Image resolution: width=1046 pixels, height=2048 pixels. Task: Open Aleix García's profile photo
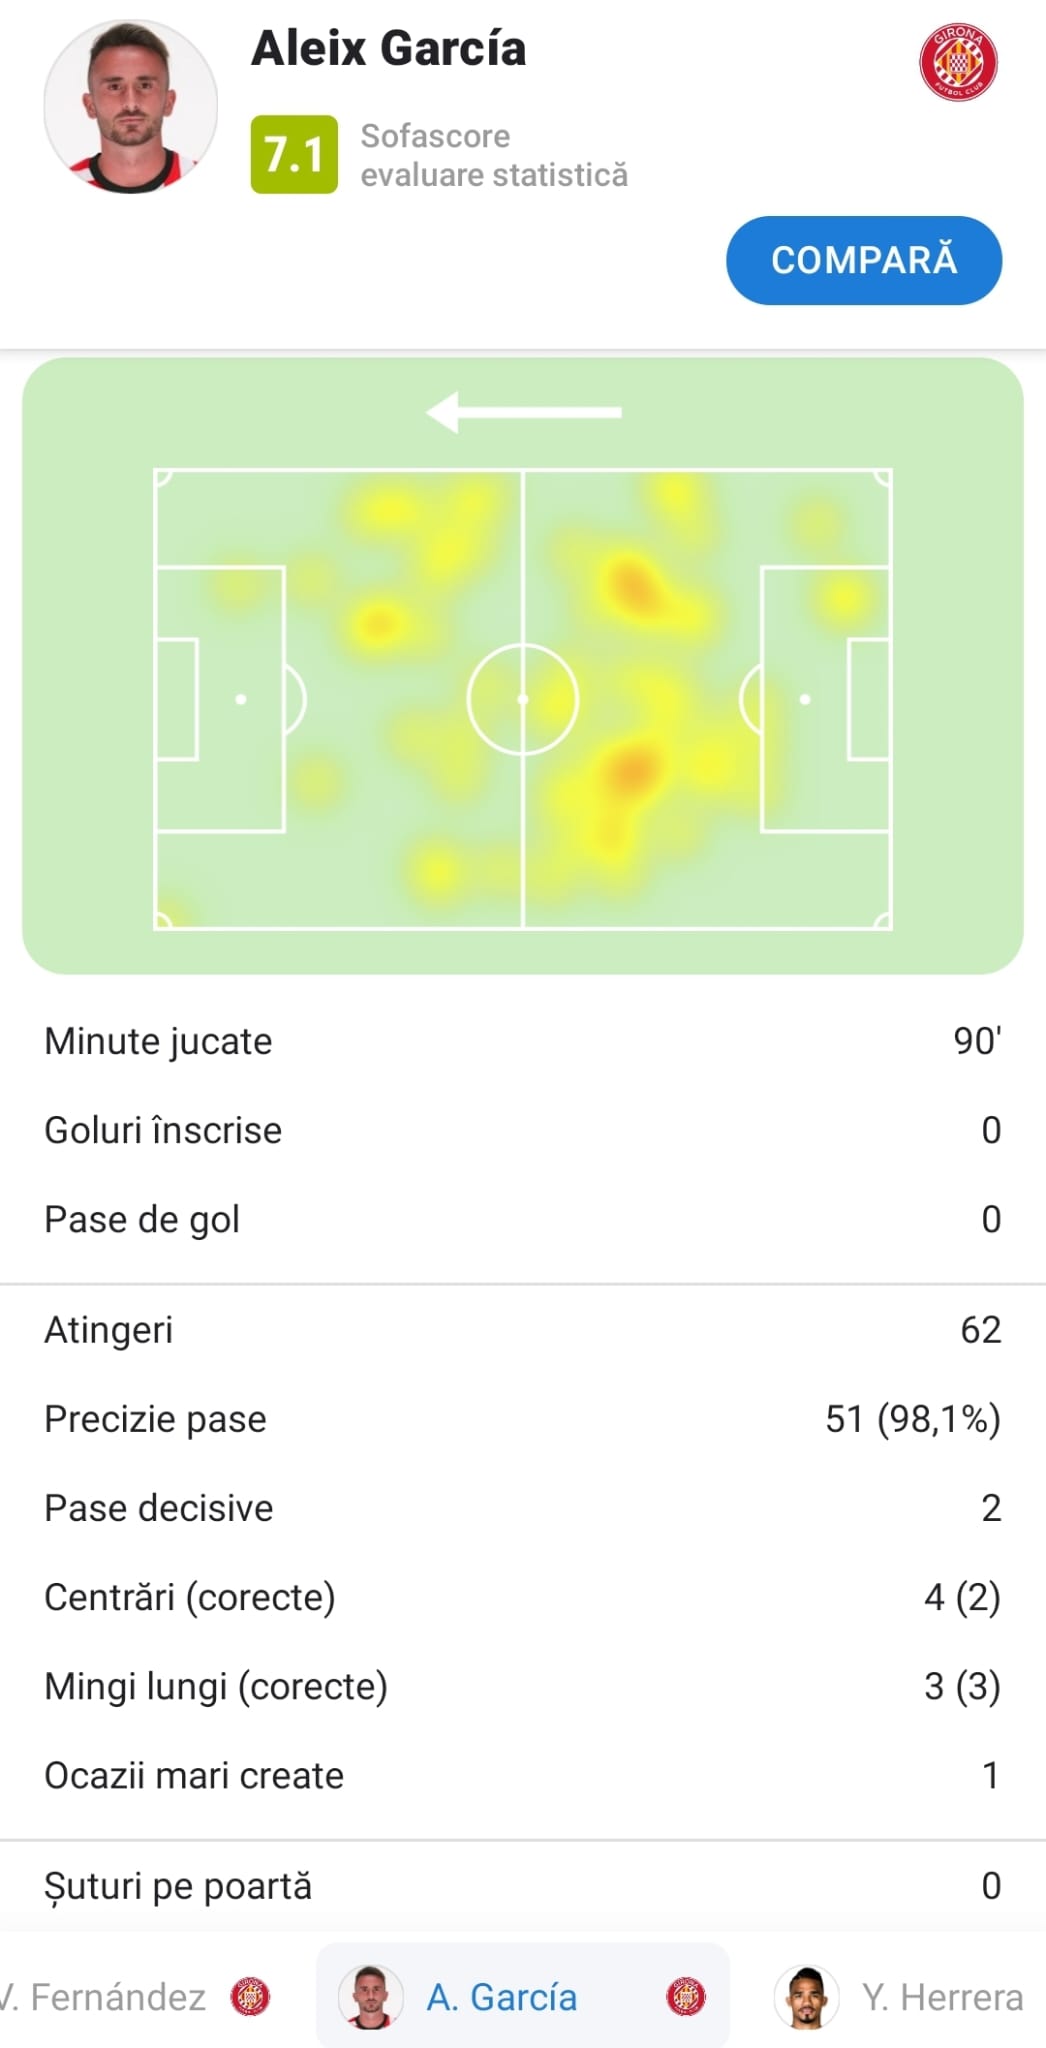click(x=131, y=106)
